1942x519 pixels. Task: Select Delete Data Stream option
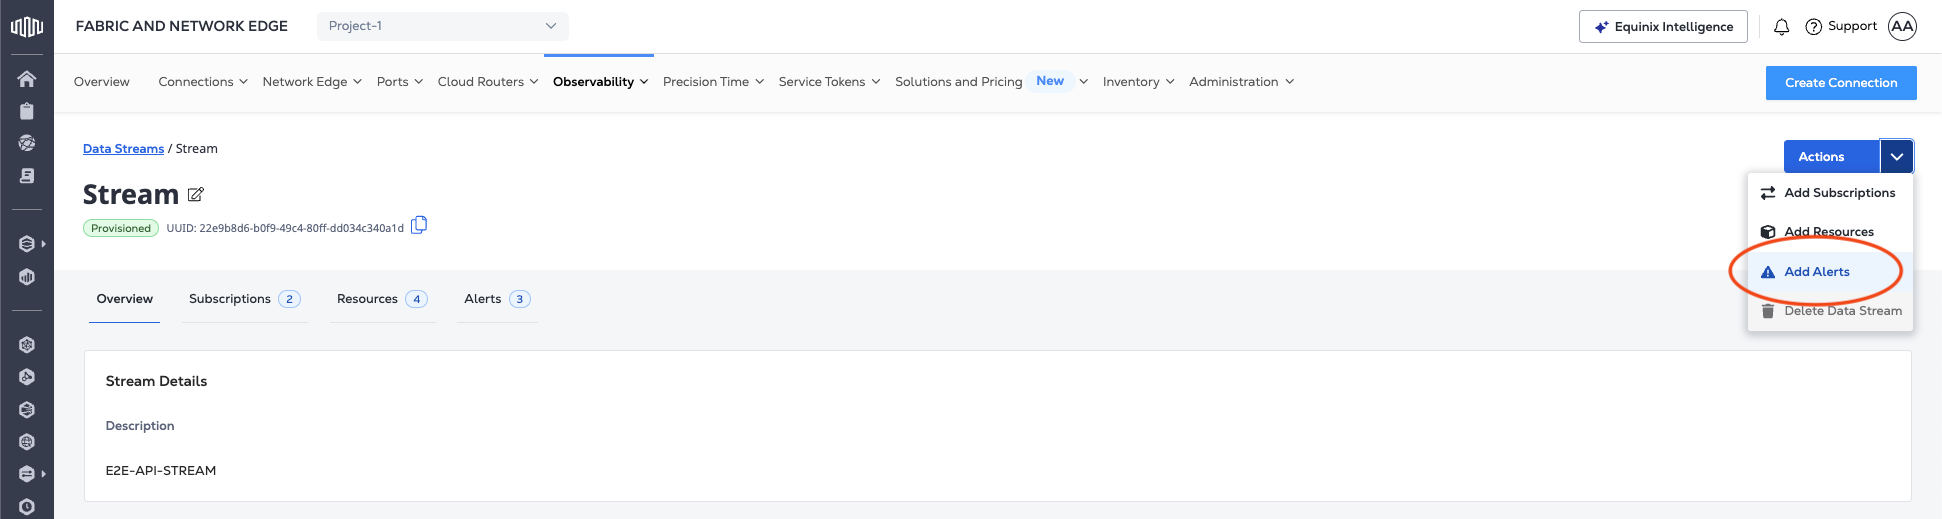pos(1842,311)
